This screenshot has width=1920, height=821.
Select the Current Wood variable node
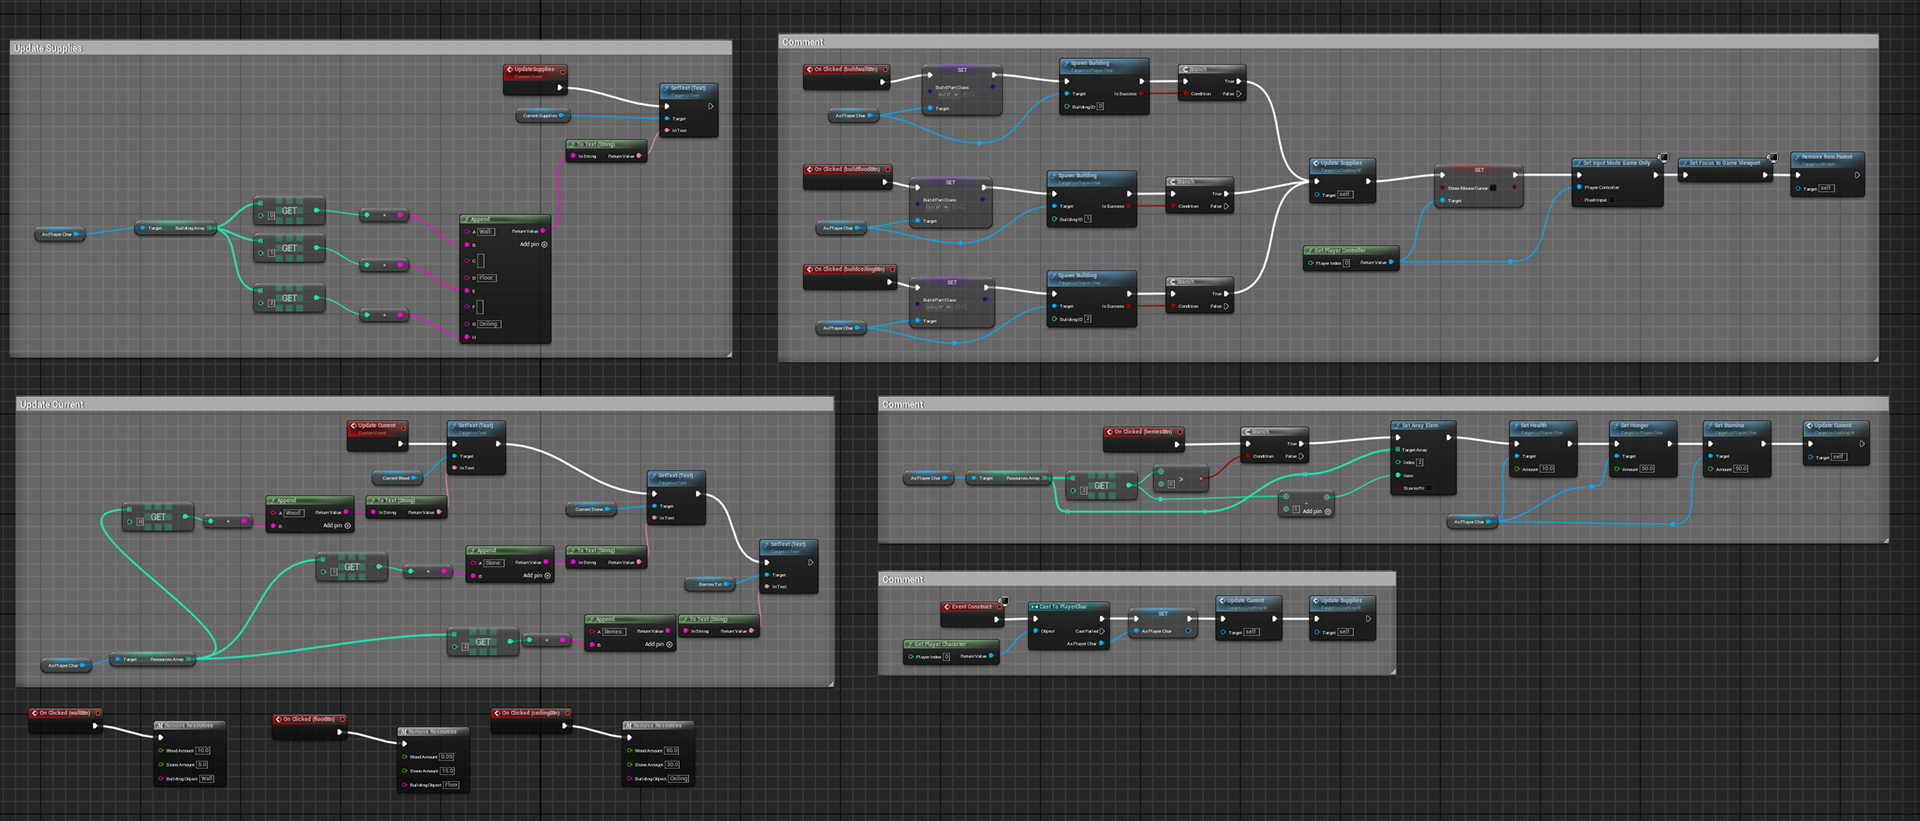point(399,478)
